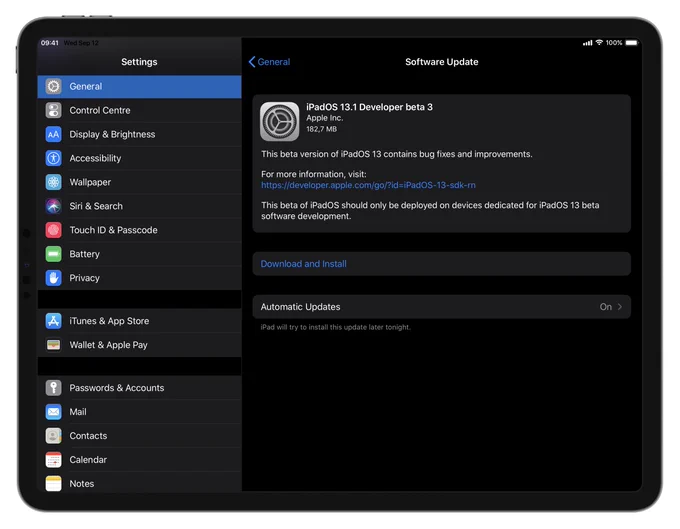680x529 pixels.
Task: Select iTunes & App Store row
Action: [140, 321]
